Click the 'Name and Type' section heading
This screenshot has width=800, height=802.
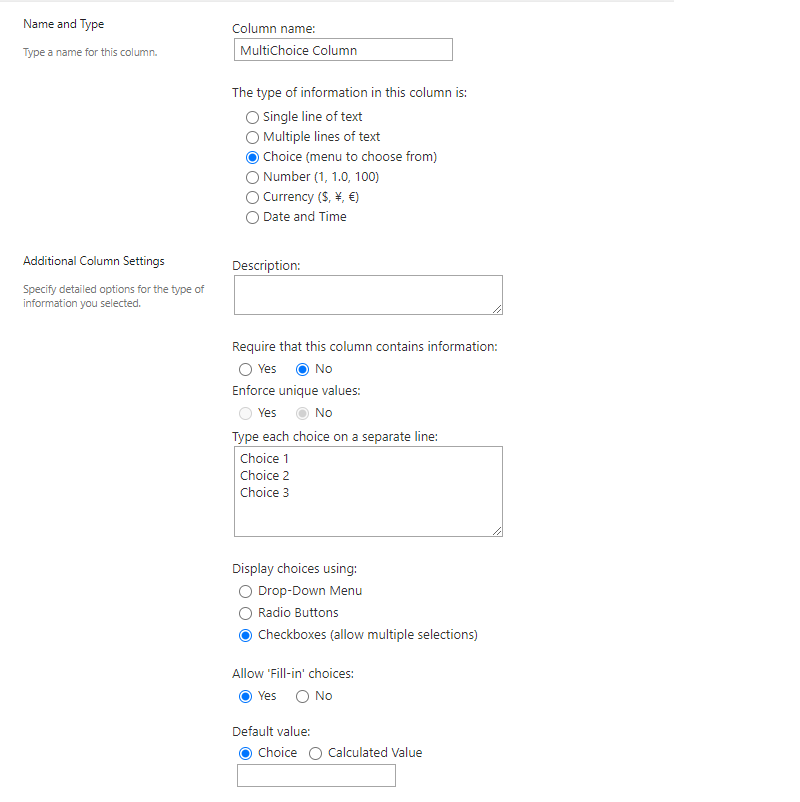[x=63, y=24]
